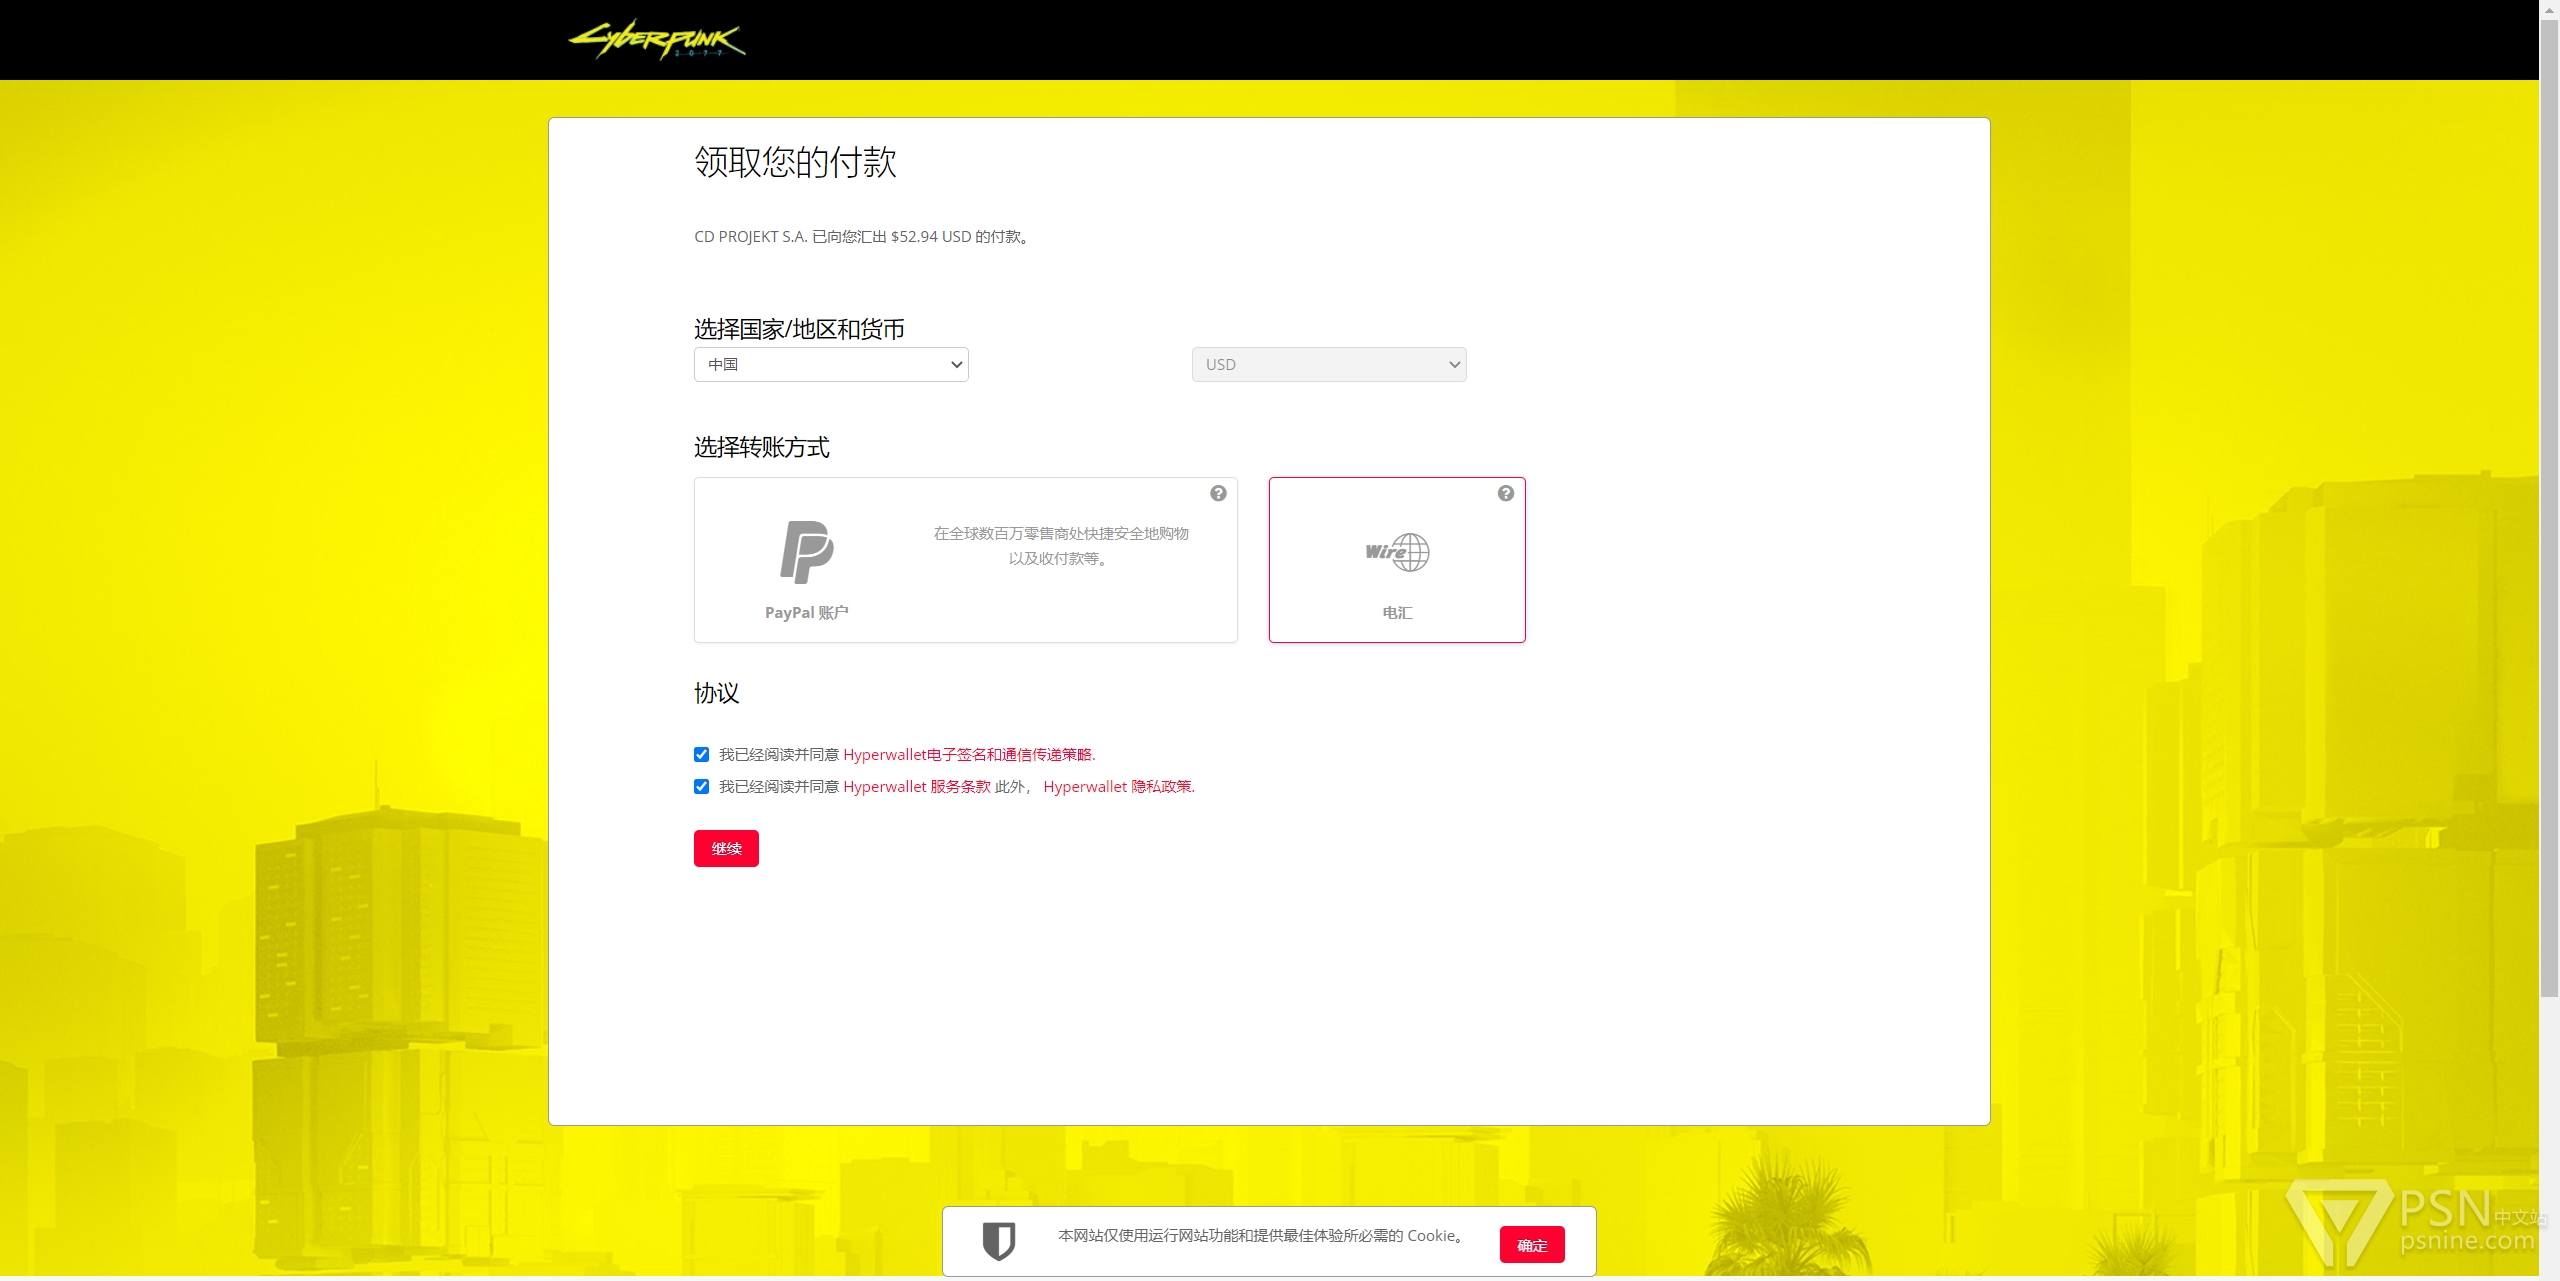Screen dimensions: 2560x1281
Task: Untick the Hyperwallet e-signature agreement checkbox
Action: point(702,755)
